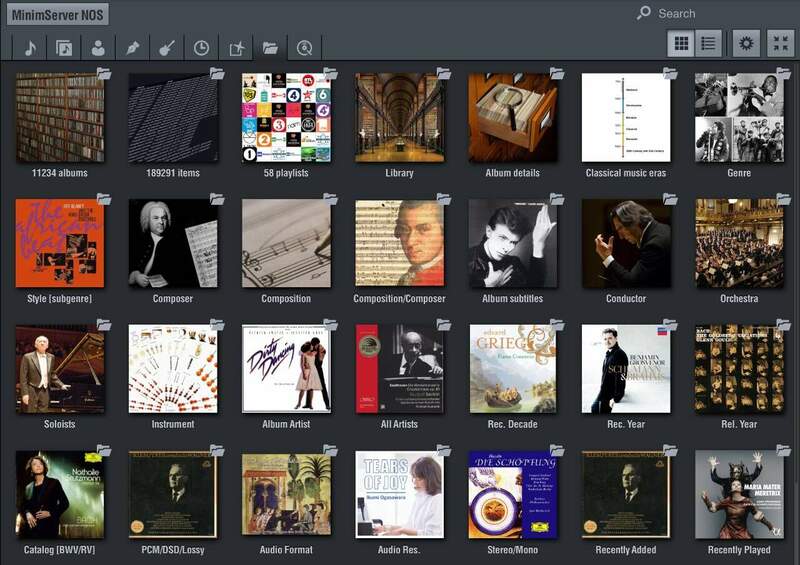Open the clock history icon
Screen dimensions: 800x565
(x=201, y=47)
